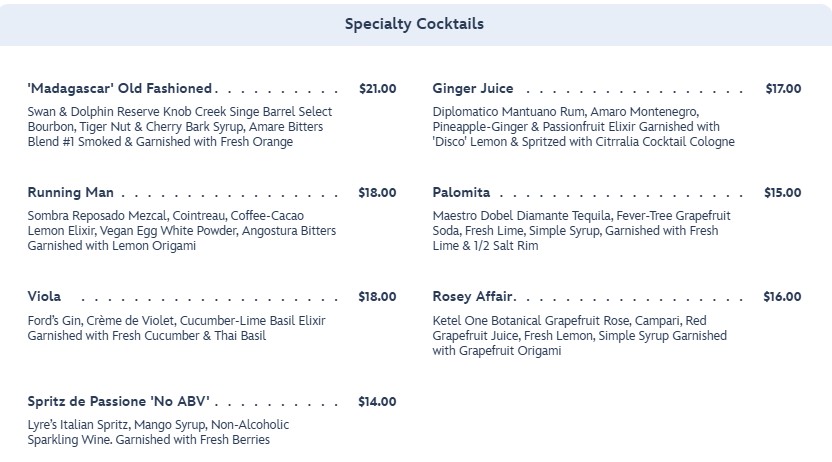
Task: Select the 'Madagascar' Old Fashioned cocktail title
Action: (x=120, y=88)
